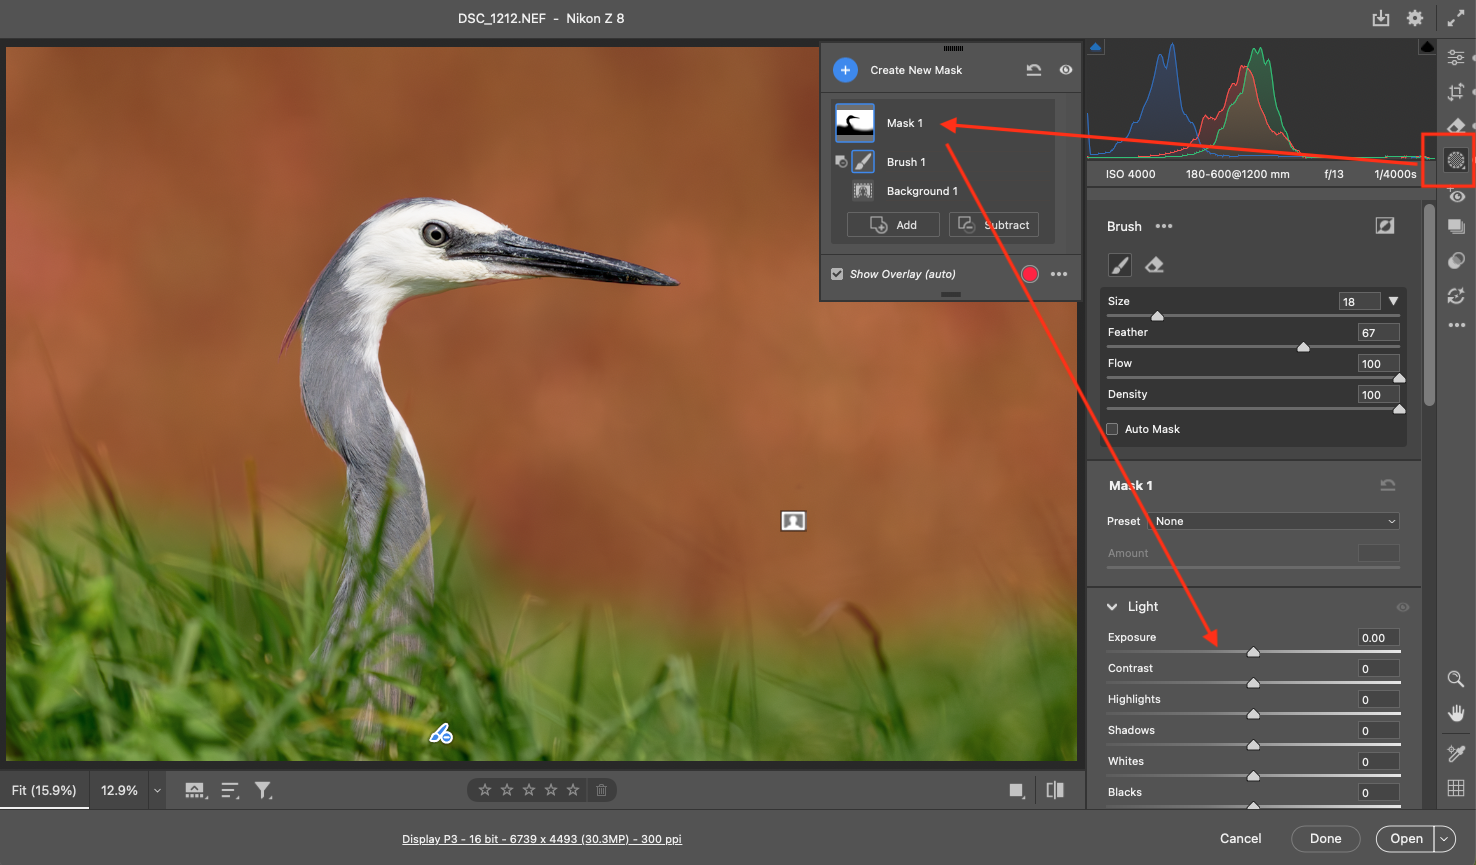This screenshot has width=1476, height=865.
Task: Click the red overlay color swatch
Action: coord(1030,274)
